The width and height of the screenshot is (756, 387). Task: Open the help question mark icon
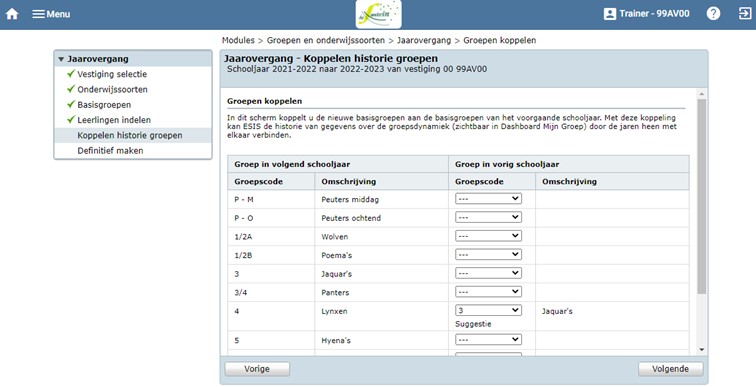[x=714, y=13]
